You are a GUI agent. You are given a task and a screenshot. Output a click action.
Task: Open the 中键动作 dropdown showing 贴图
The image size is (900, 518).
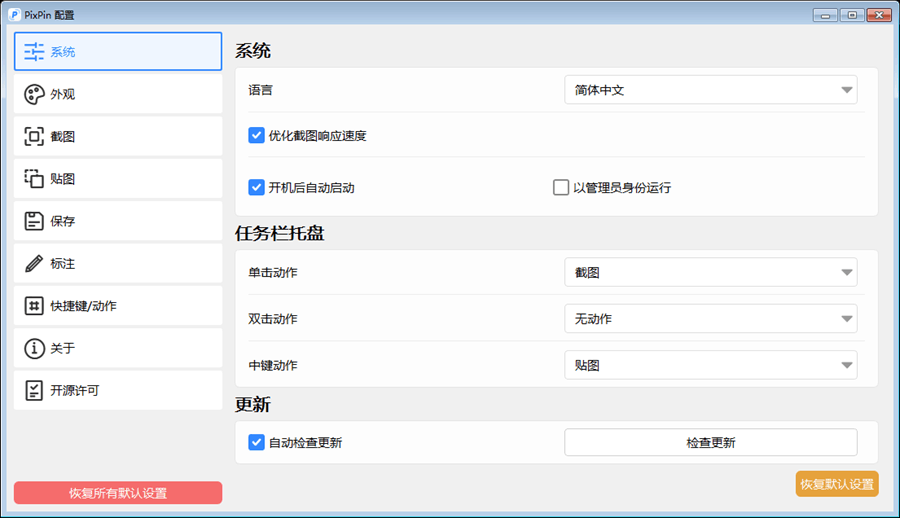711,365
